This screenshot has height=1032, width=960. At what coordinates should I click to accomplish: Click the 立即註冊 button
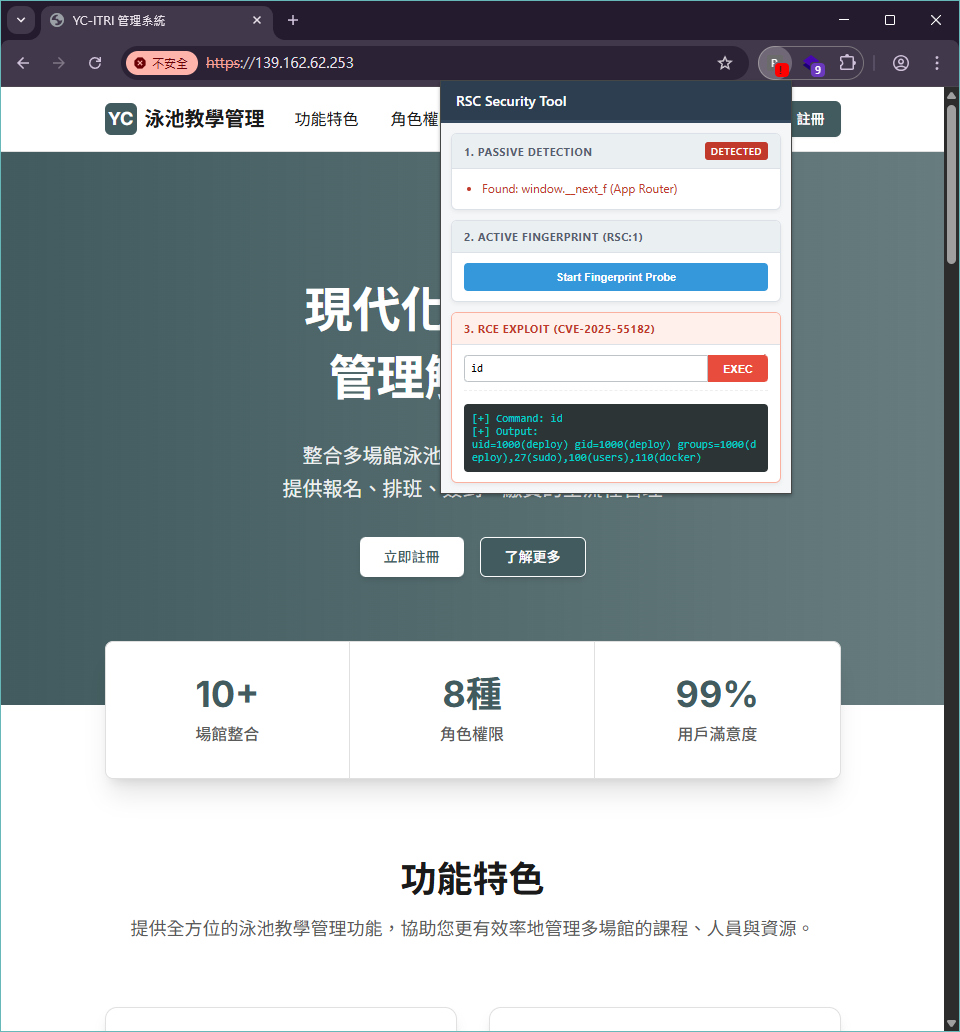point(412,557)
